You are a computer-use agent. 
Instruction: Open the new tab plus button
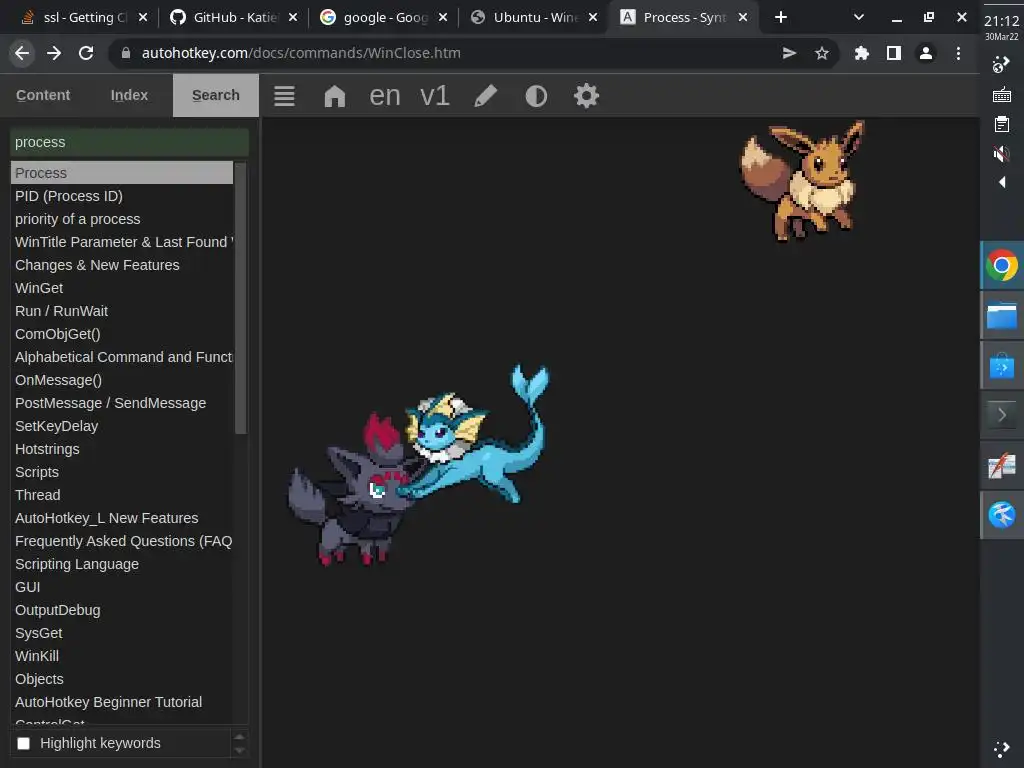(x=780, y=17)
